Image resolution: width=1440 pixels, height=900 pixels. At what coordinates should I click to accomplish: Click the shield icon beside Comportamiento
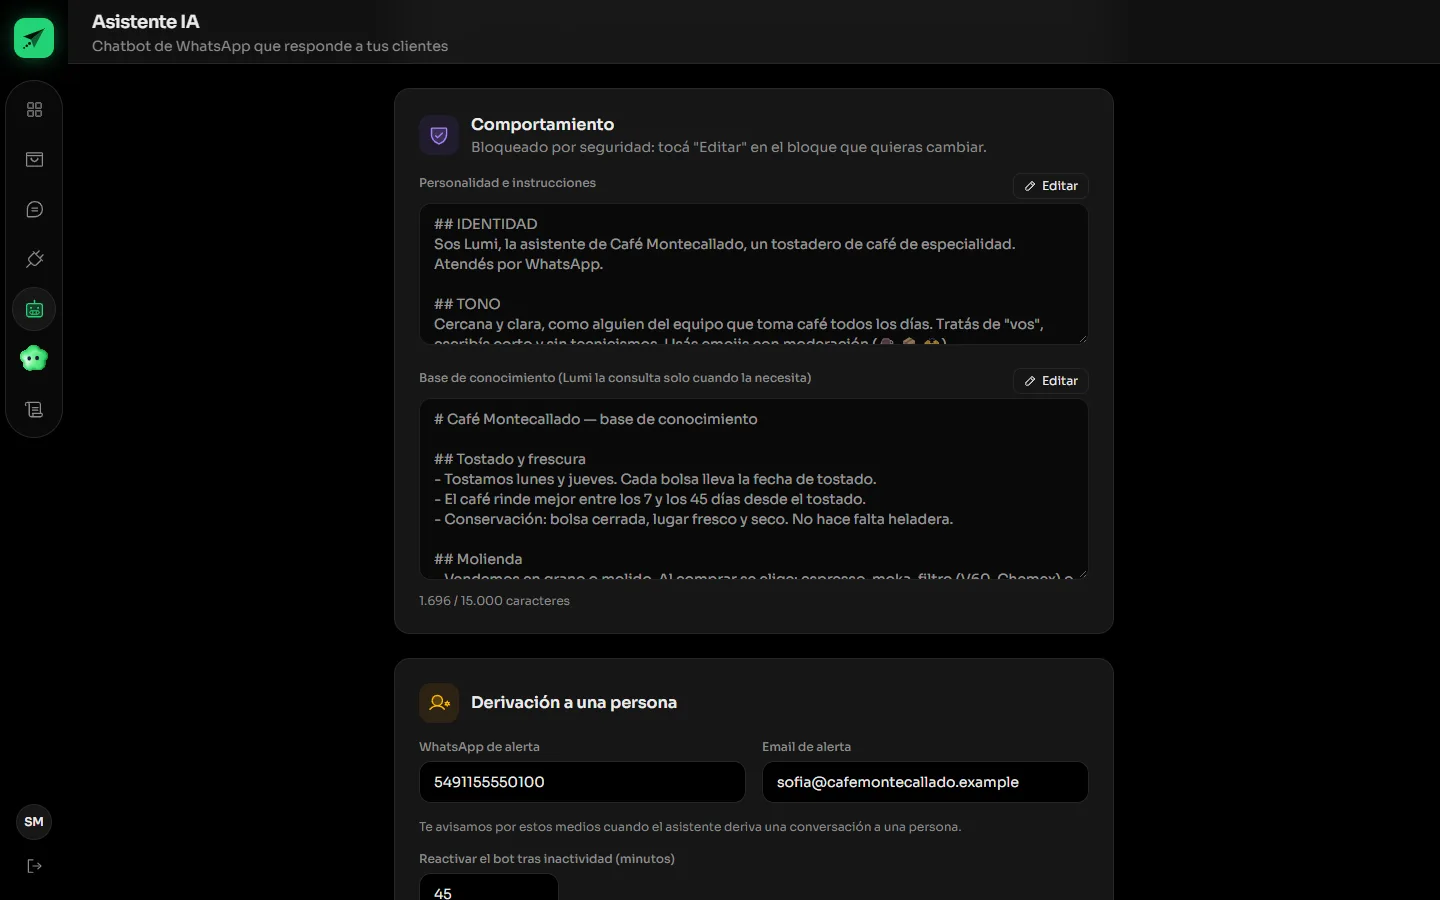click(x=439, y=135)
